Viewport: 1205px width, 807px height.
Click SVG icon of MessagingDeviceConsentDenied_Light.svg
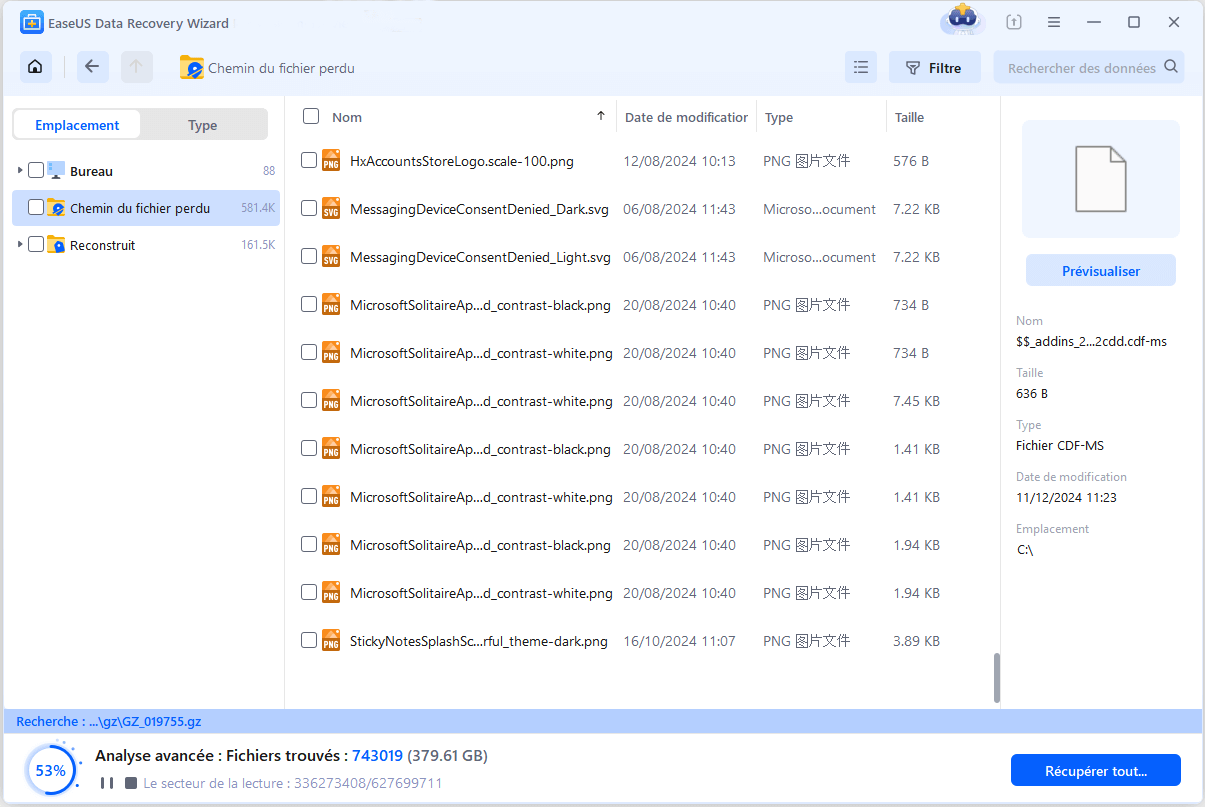331,257
